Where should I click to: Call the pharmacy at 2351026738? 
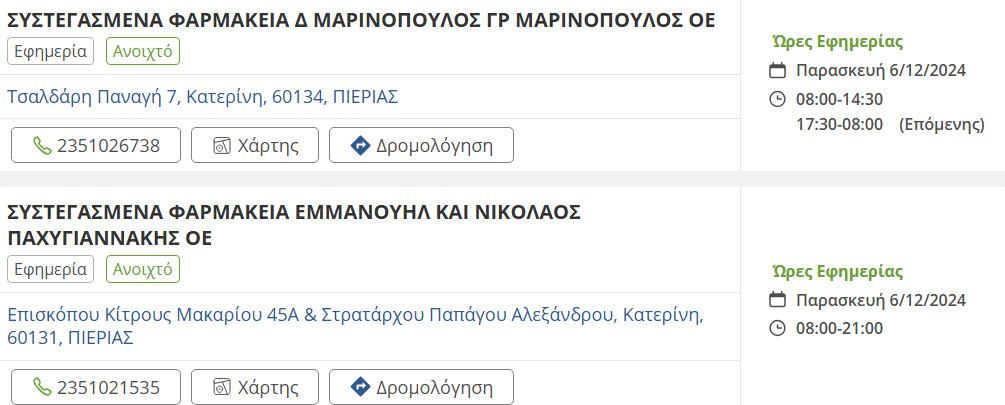(x=96, y=145)
